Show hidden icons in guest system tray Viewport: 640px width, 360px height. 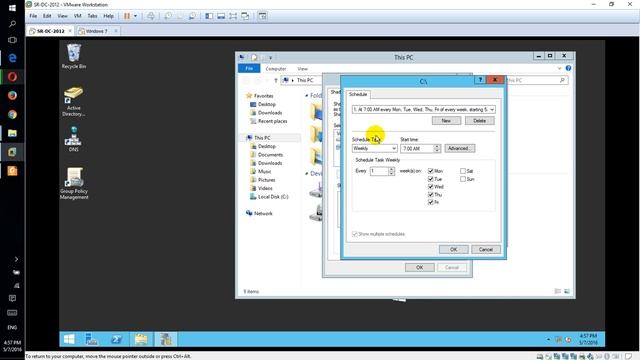pyautogui.click(x=548, y=339)
